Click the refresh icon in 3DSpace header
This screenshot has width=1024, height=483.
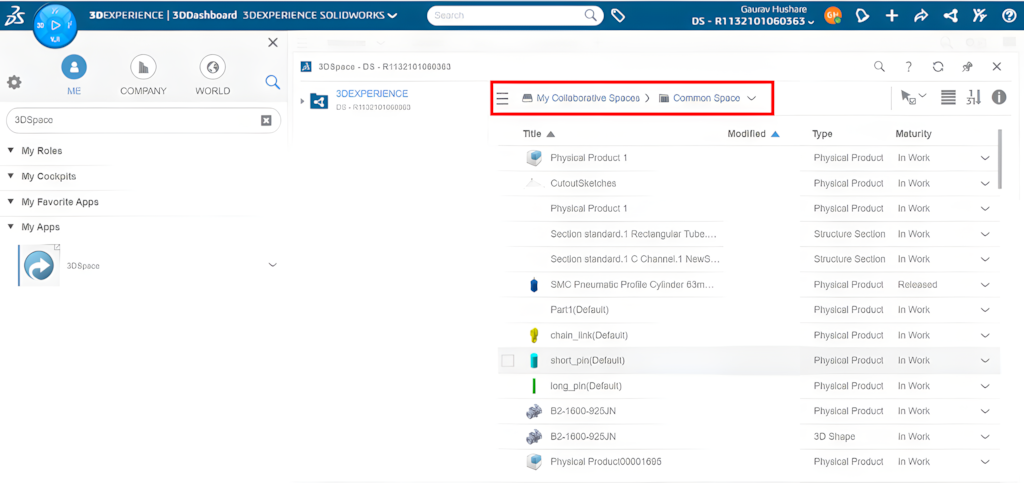click(938, 67)
